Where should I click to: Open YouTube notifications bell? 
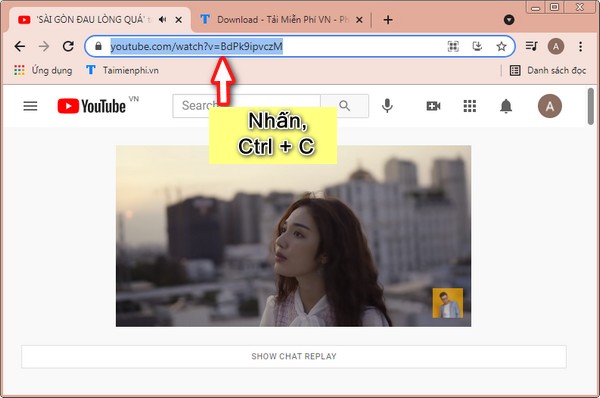506,106
